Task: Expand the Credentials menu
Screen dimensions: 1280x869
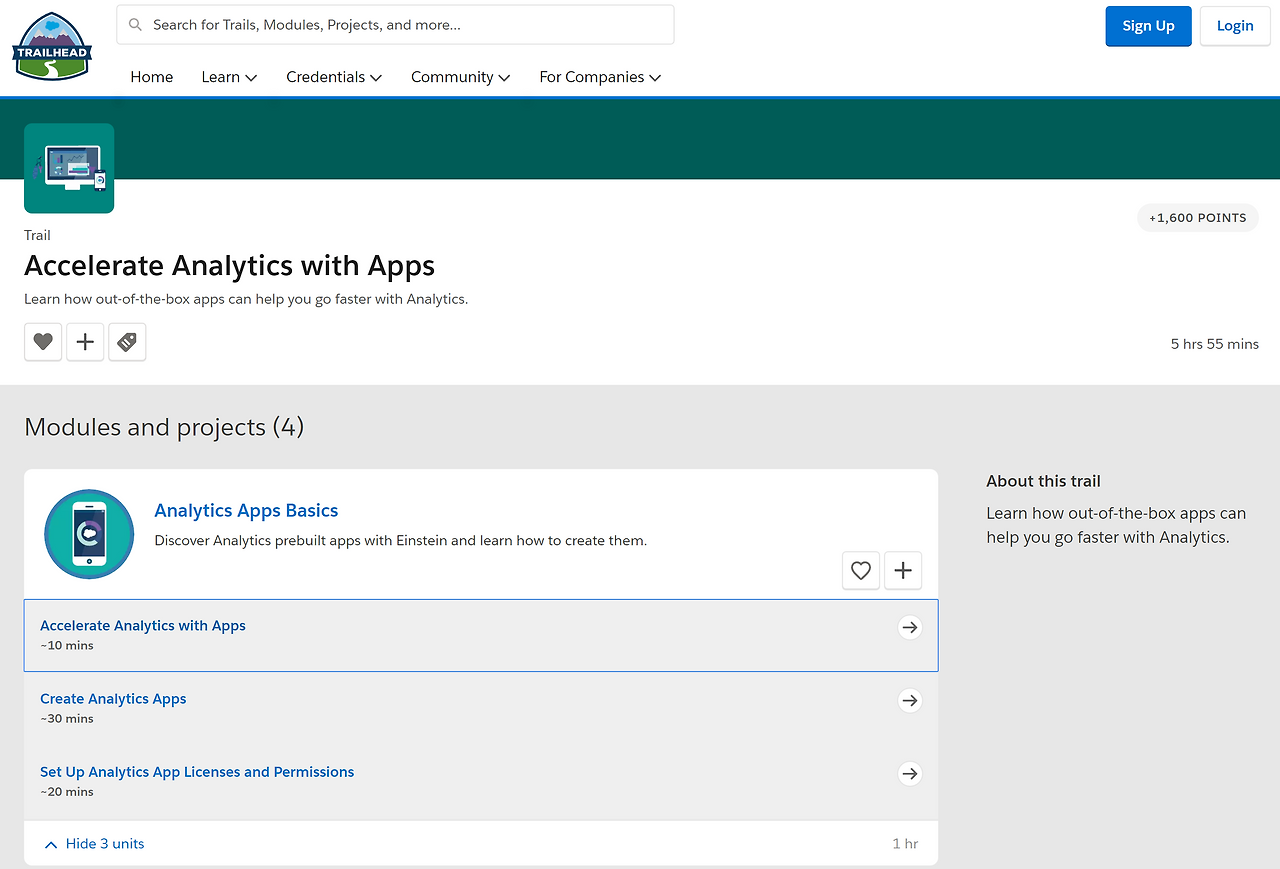Action: pos(334,77)
